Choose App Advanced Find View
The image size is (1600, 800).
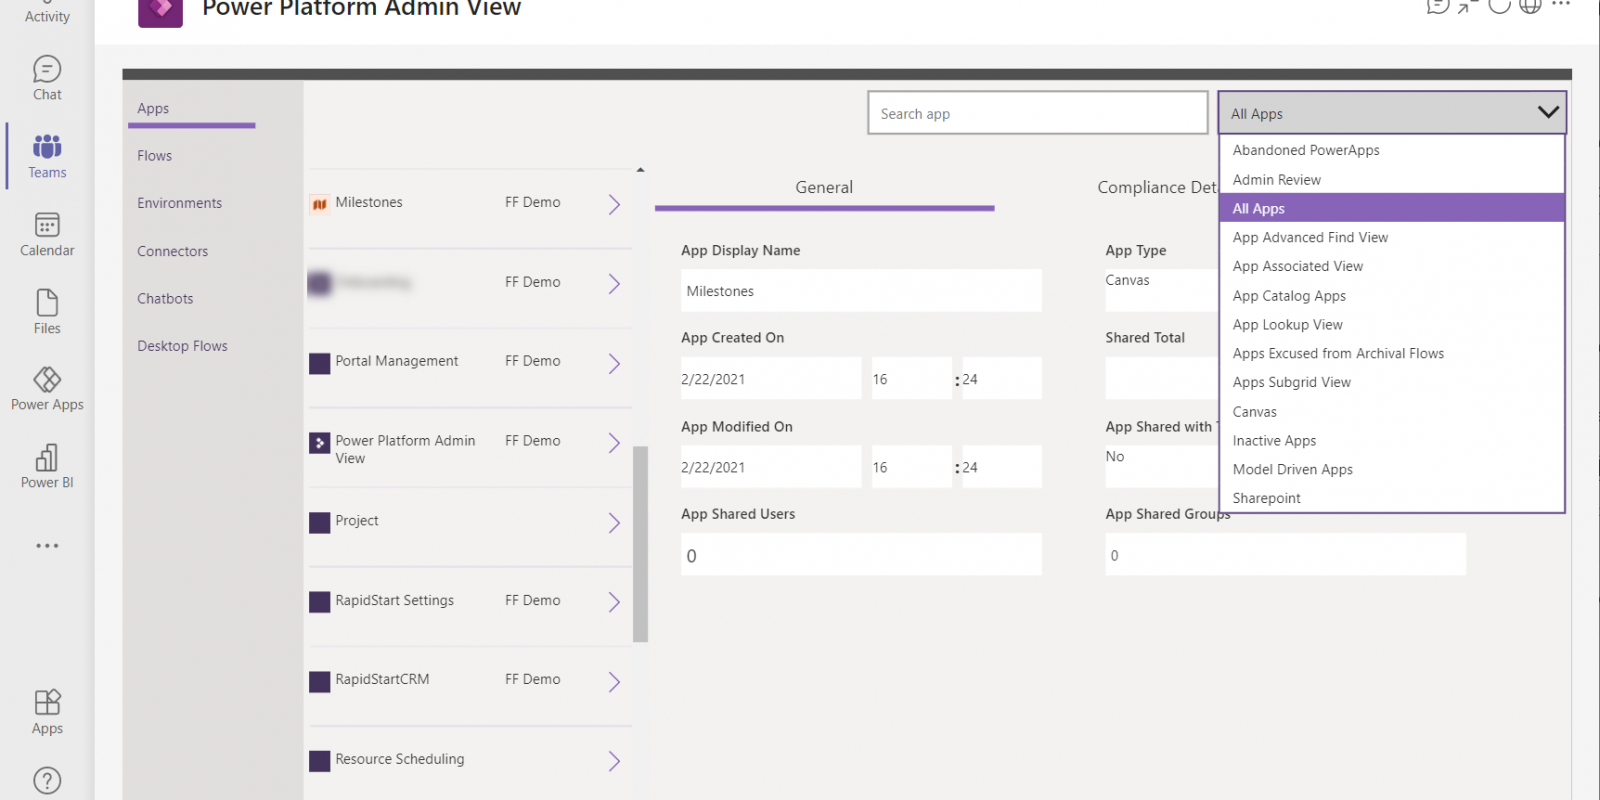(x=1392, y=237)
